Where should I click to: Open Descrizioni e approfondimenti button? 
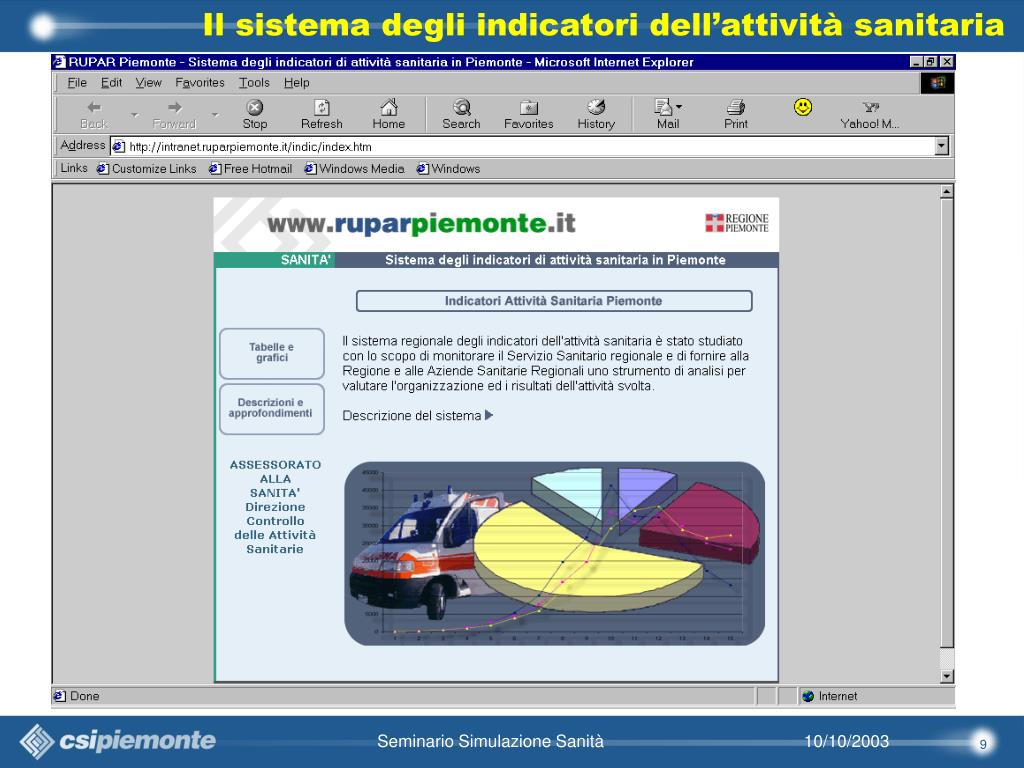pos(272,408)
